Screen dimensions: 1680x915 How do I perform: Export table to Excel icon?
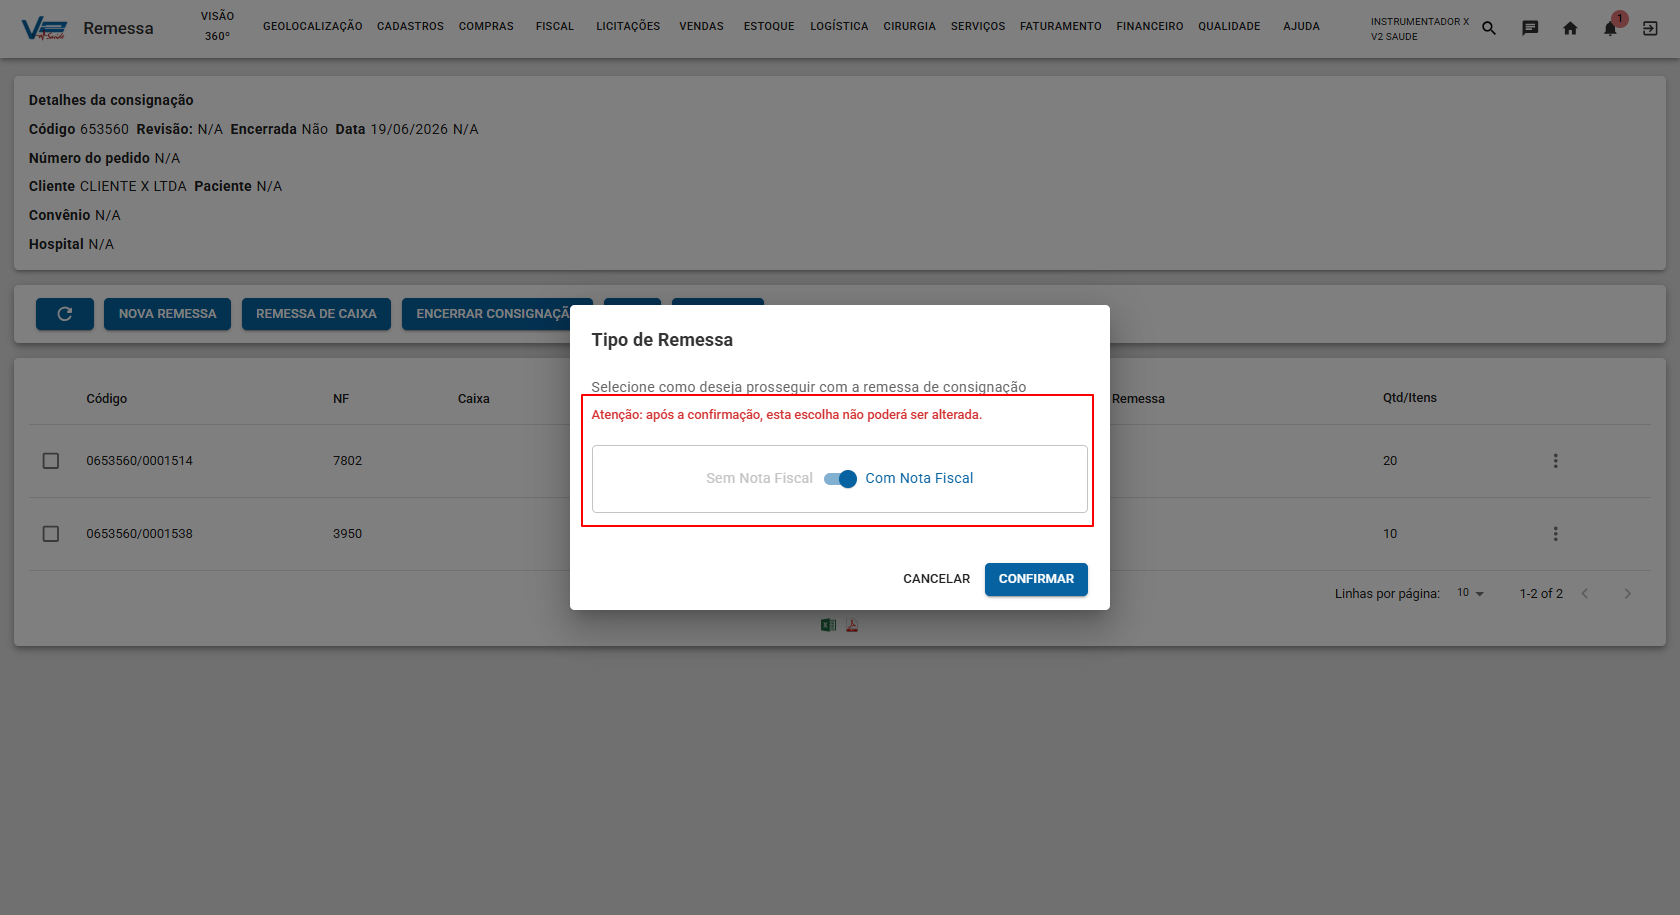coord(828,625)
